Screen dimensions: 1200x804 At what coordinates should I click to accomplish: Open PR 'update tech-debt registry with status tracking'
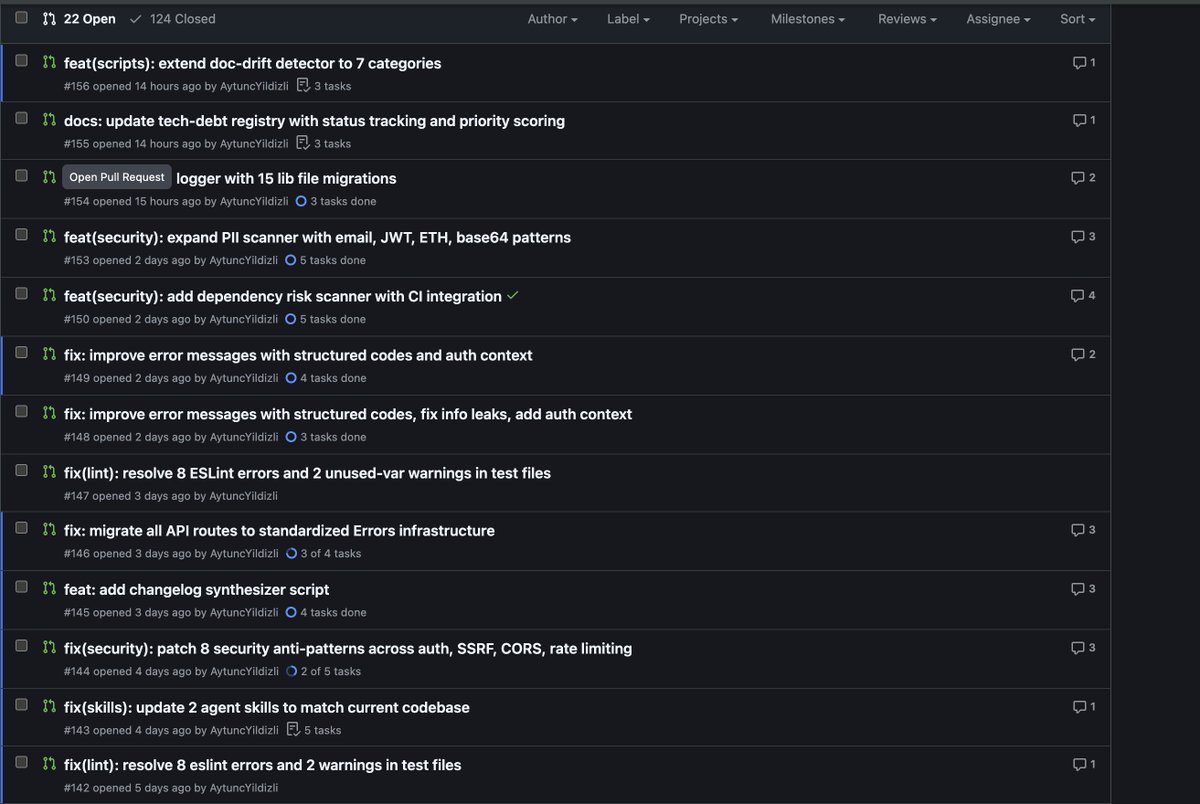pos(314,121)
